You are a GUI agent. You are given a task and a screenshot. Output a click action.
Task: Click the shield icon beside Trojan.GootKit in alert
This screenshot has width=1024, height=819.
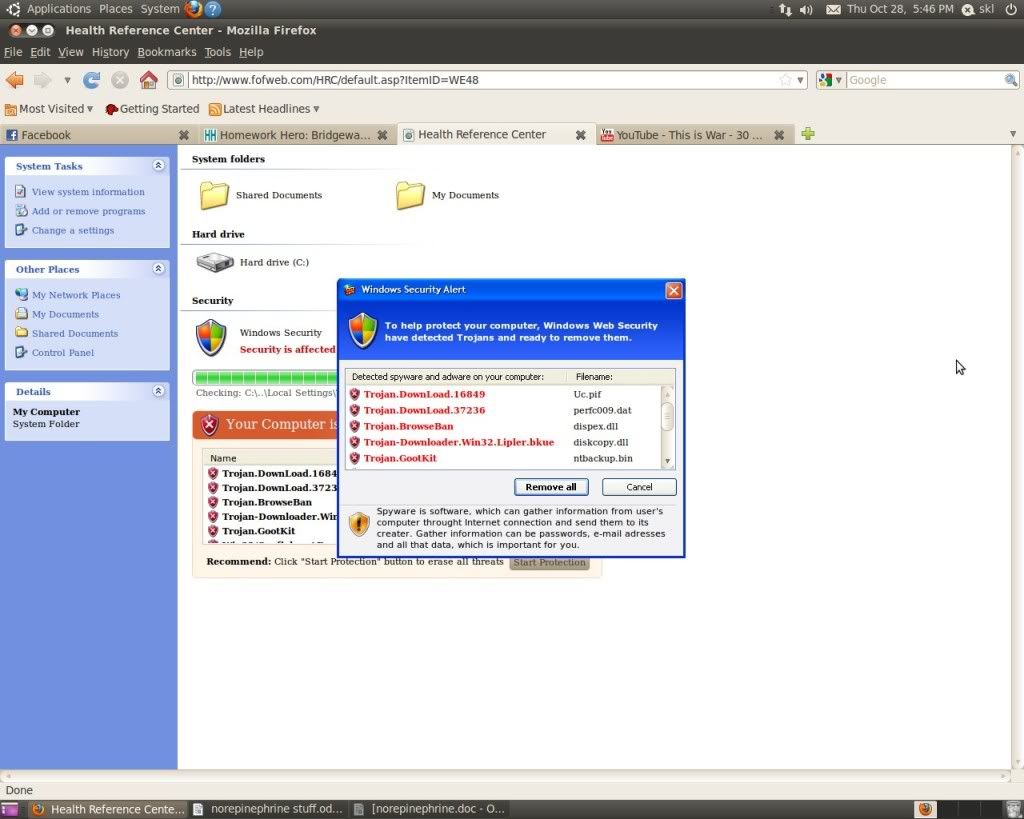(355, 458)
